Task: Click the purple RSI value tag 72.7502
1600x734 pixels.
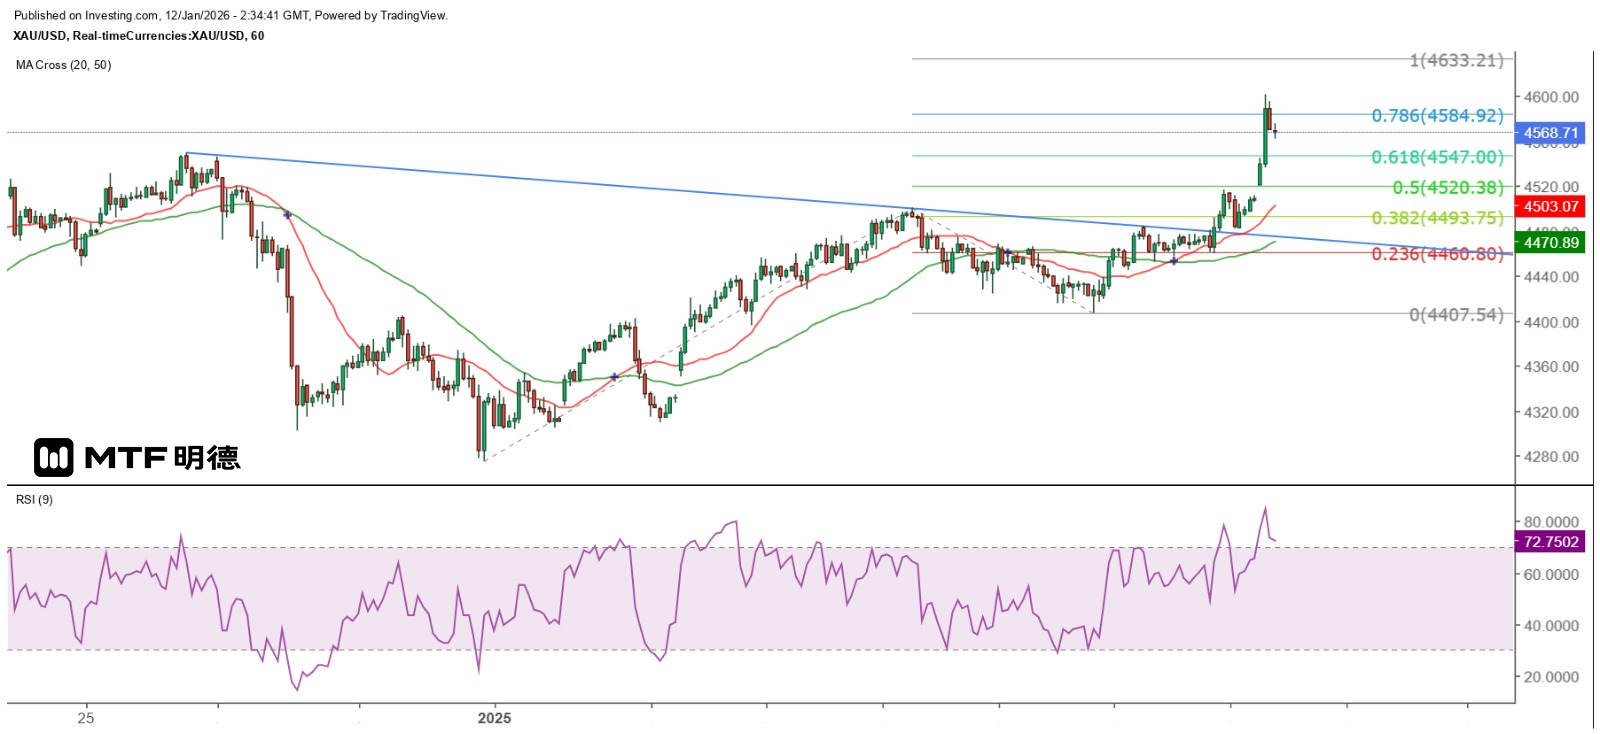Action: coord(1550,542)
